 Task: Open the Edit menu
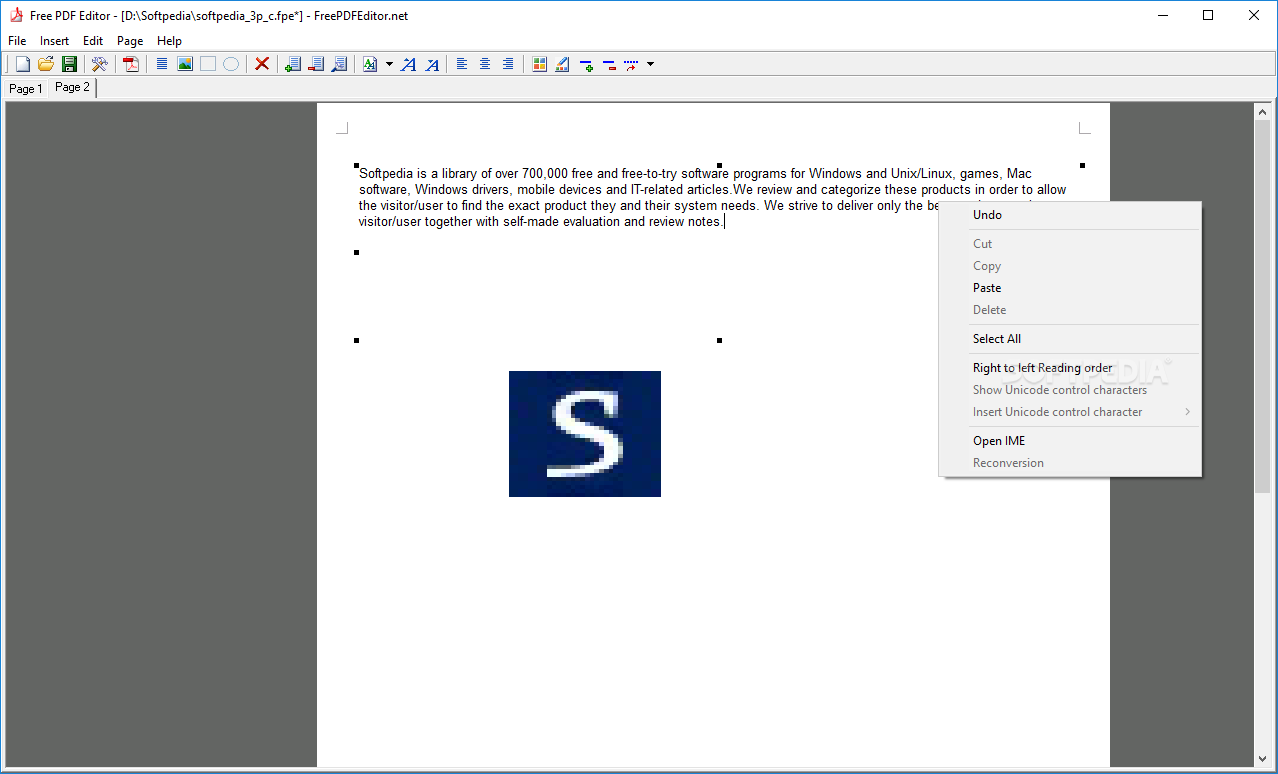pyautogui.click(x=93, y=41)
